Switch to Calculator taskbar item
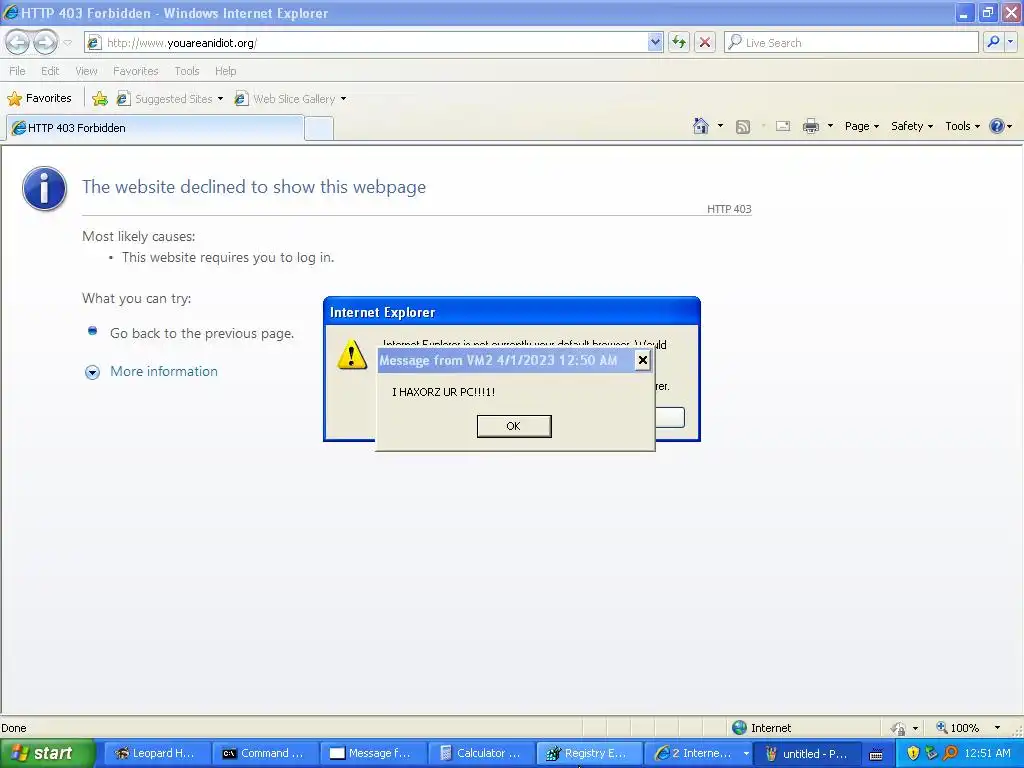This screenshot has width=1024, height=768. tap(481, 753)
